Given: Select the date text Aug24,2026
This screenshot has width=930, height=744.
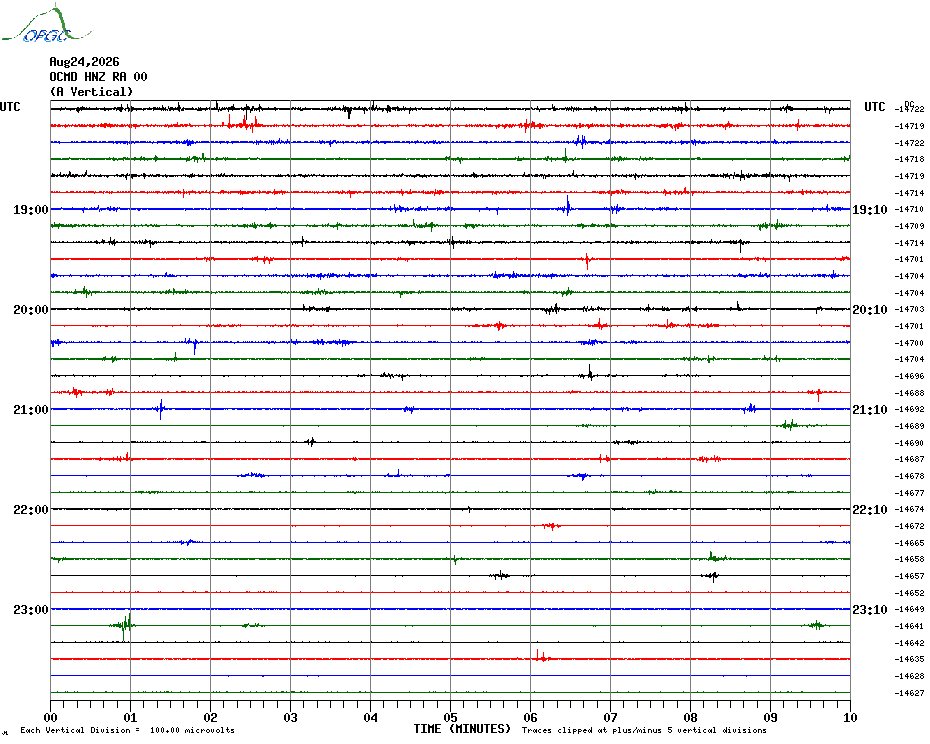Looking at the screenshot, I should pyautogui.click(x=84, y=62).
